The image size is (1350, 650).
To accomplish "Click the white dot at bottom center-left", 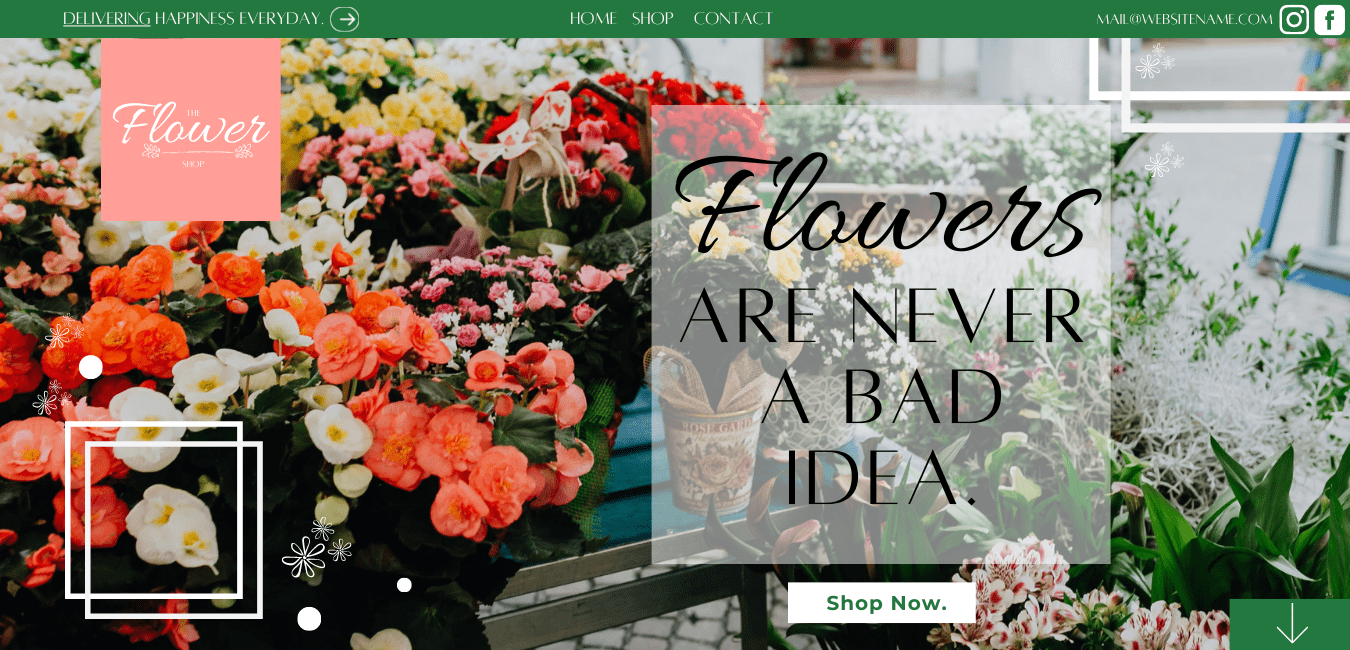I will click(309, 619).
